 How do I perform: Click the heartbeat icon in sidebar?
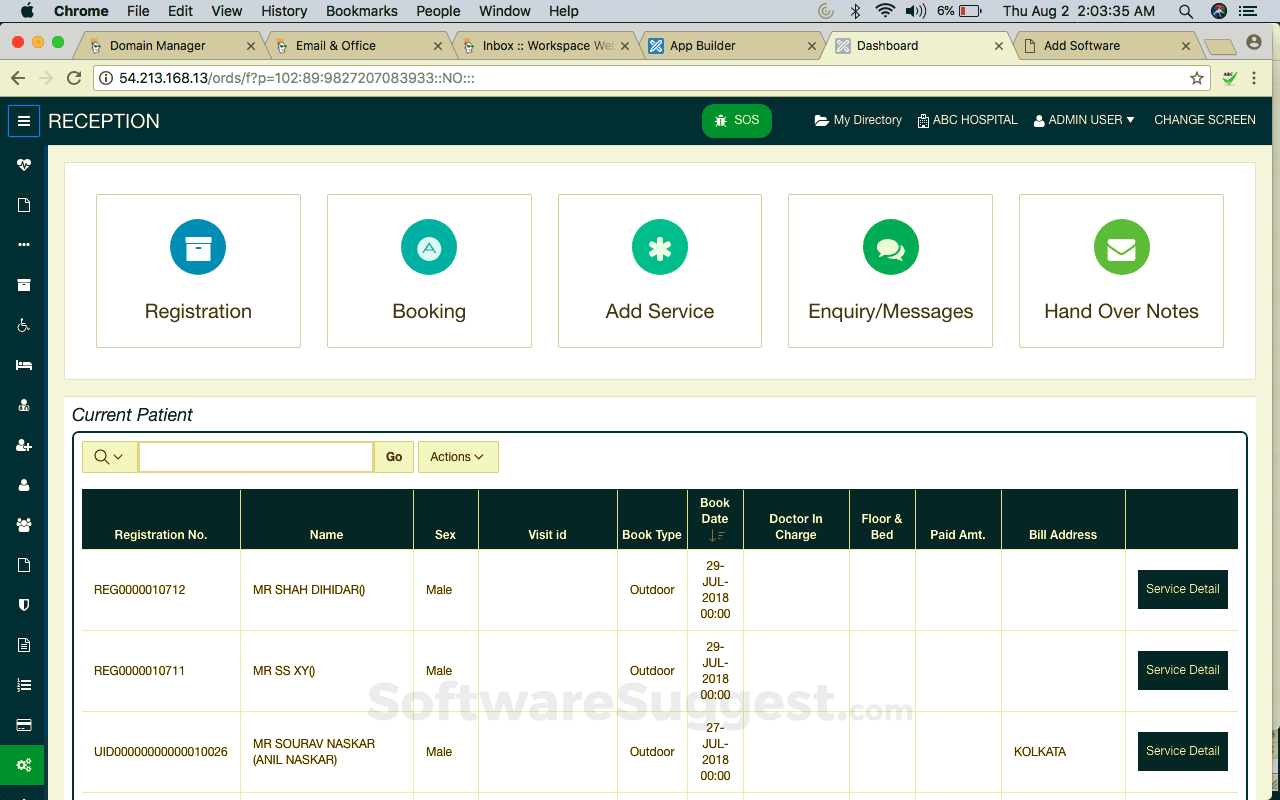tap(24, 165)
